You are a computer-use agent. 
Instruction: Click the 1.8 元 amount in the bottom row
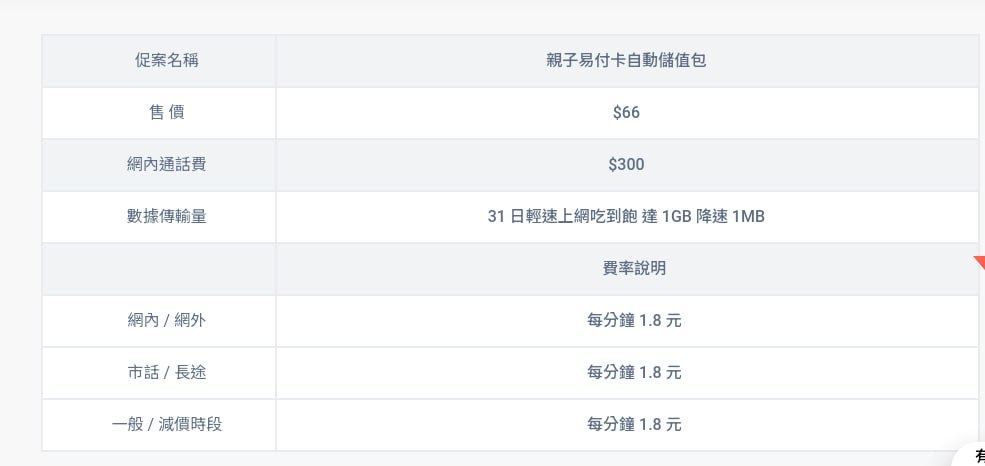[660, 425]
